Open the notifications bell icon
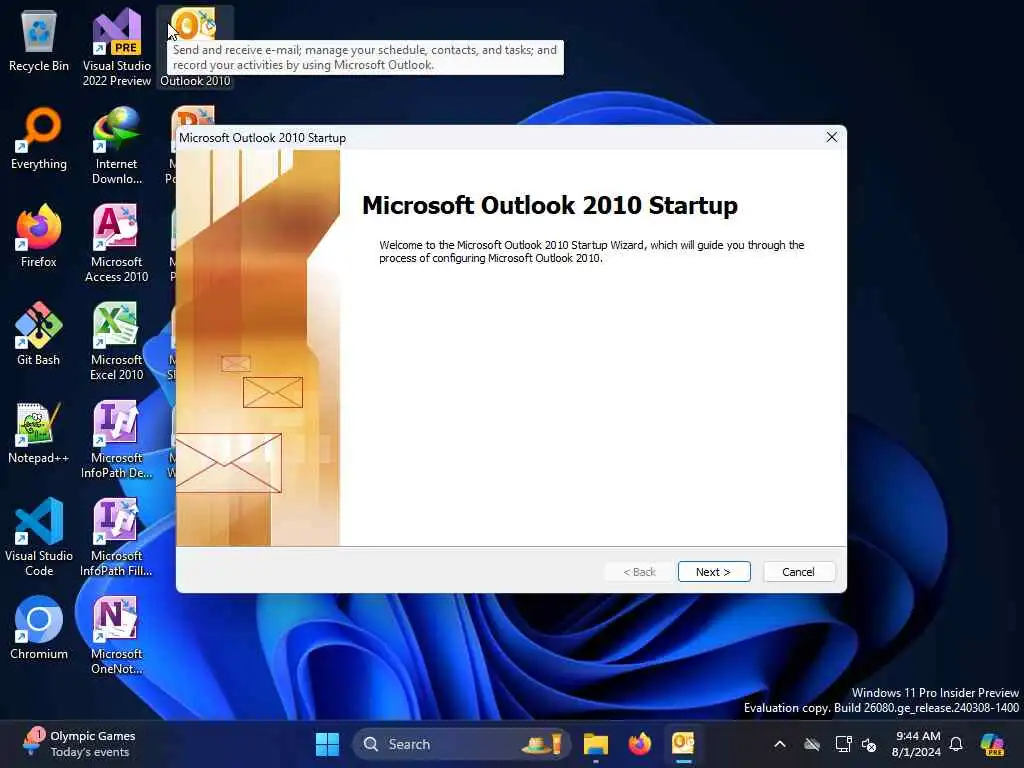This screenshot has width=1024, height=768. [x=956, y=744]
